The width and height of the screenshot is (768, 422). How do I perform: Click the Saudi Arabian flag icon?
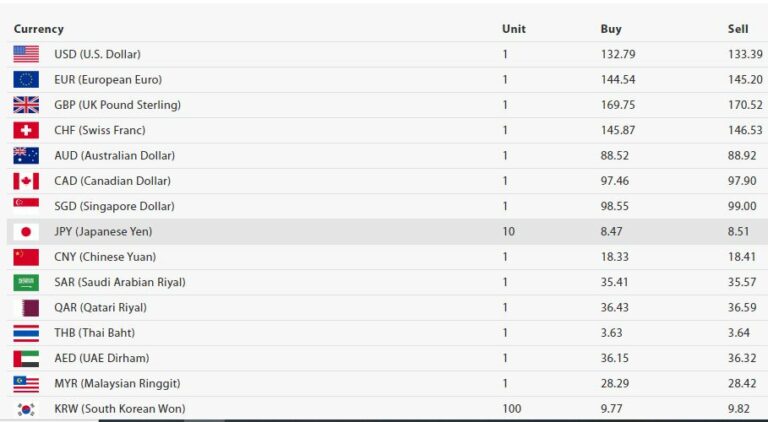click(26, 282)
